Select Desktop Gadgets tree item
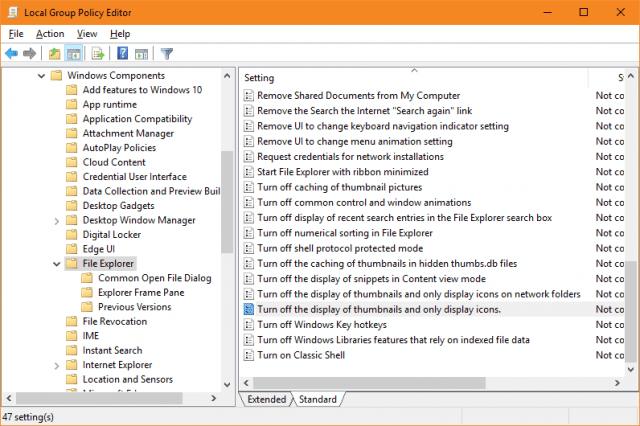This screenshot has width=640, height=426. (x=118, y=206)
